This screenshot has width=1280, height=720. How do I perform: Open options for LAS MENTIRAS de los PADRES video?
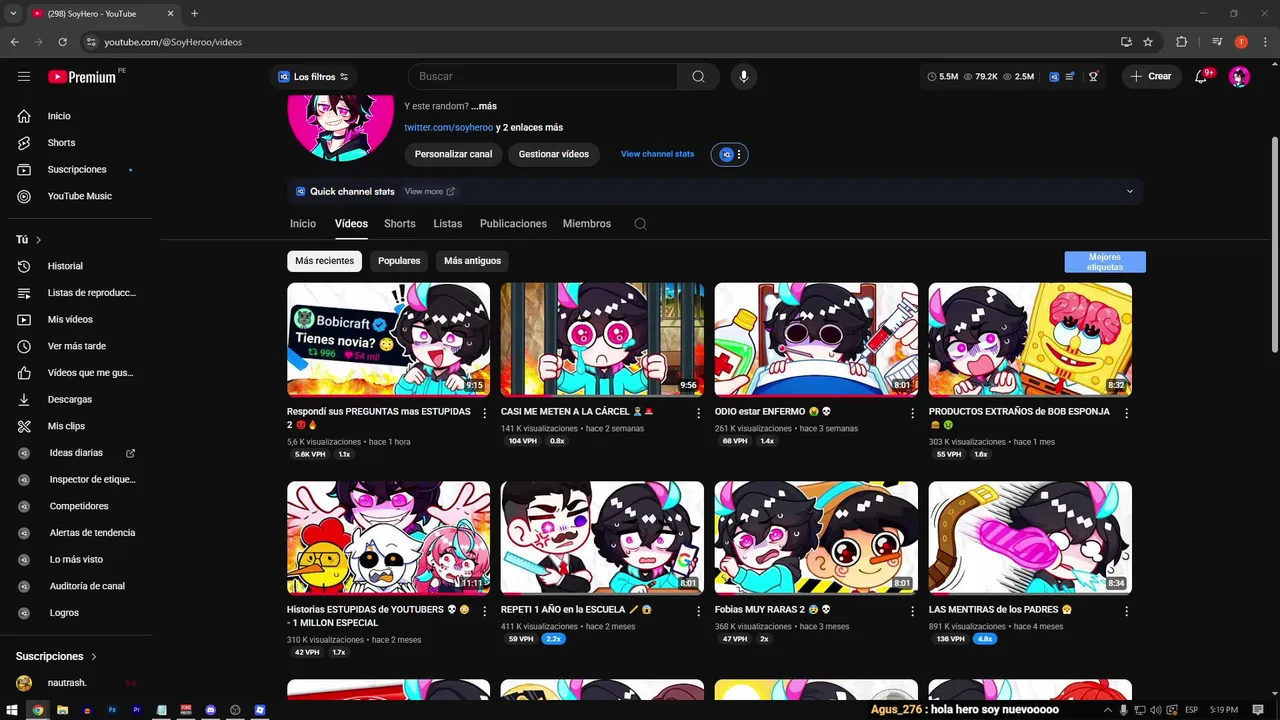pos(1126,611)
